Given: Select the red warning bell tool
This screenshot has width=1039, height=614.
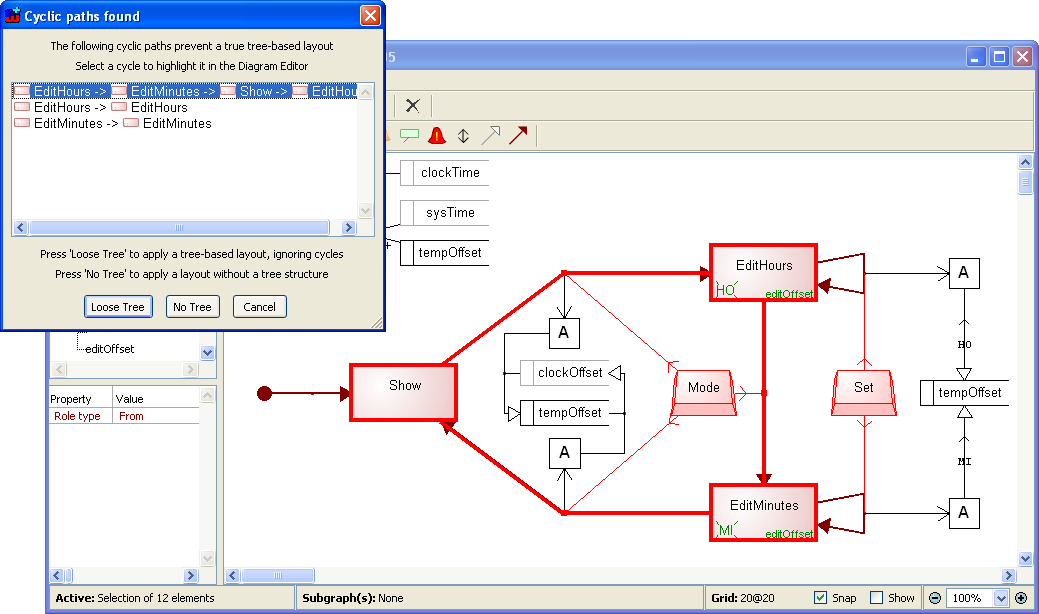Looking at the screenshot, I should [x=436, y=135].
